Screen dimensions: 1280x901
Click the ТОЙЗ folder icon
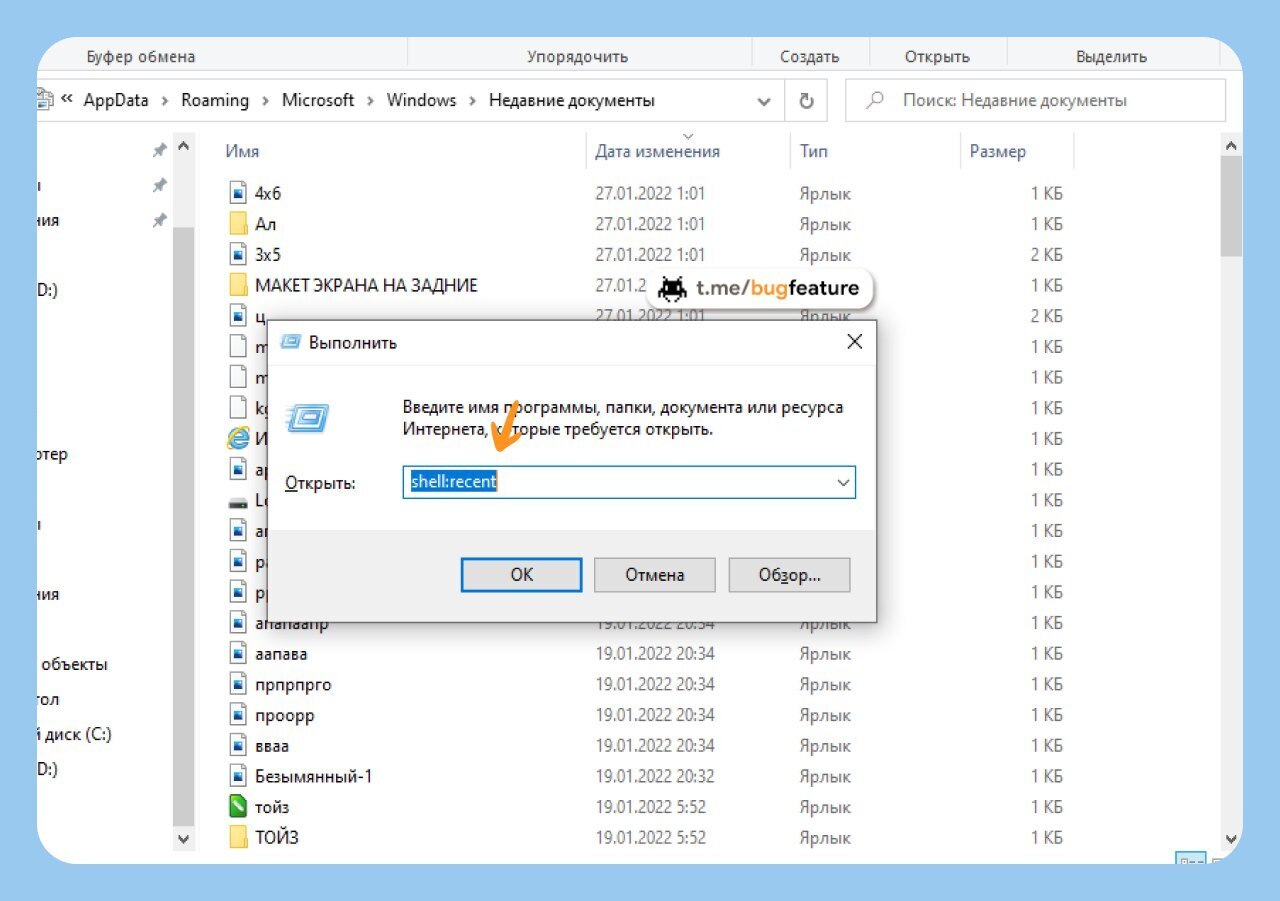(x=238, y=837)
